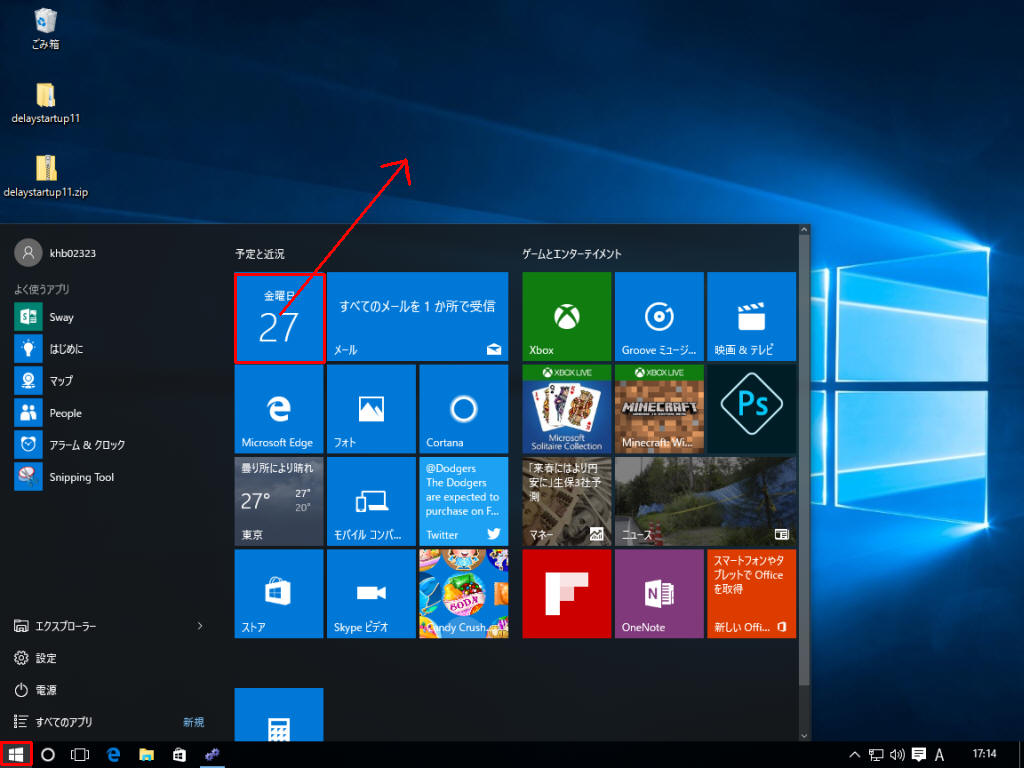Open the Groove Music tile
The width and height of the screenshot is (1024, 768).
coord(659,316)
